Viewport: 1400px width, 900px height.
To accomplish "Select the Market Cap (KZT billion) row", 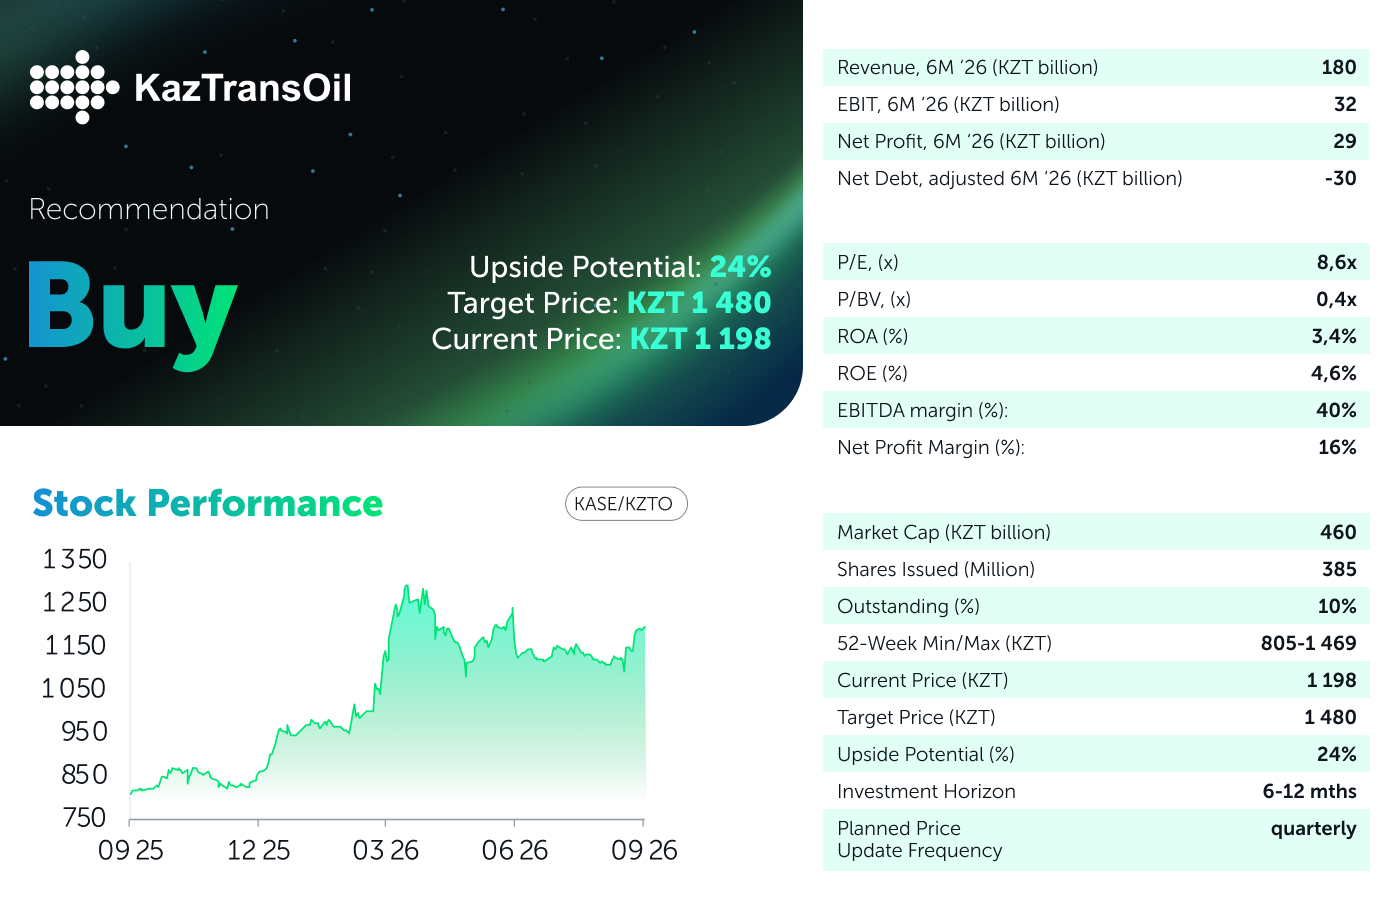I will pyautogui.click(x=1096, y=532).
